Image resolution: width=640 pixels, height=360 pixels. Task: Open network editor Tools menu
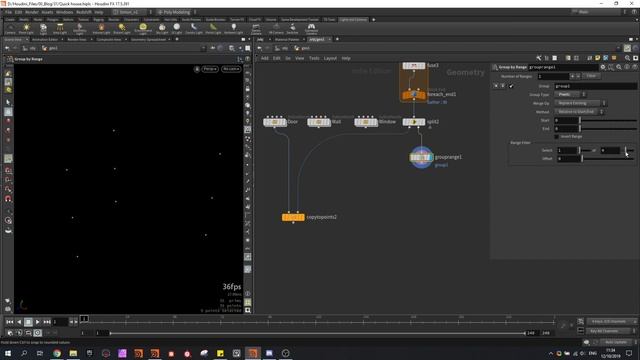coord(314,58)
